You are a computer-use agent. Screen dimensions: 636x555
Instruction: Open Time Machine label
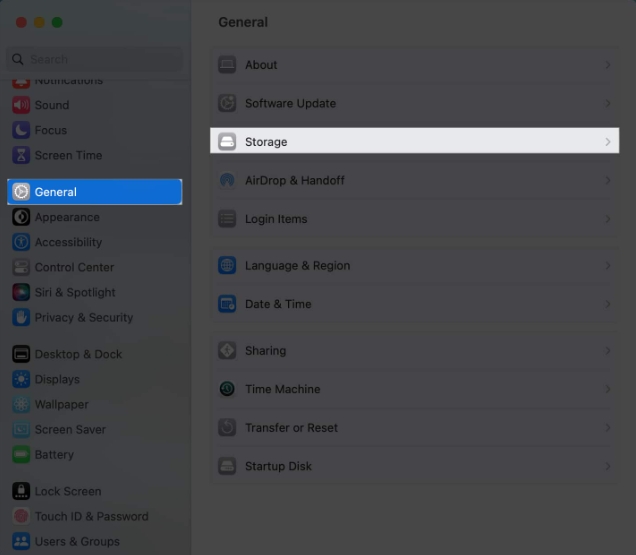(283, 389)
